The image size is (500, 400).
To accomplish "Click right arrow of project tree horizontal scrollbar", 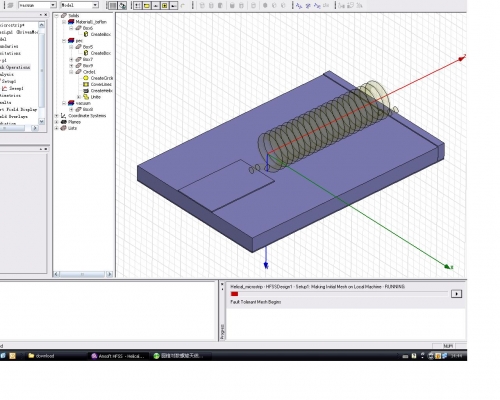I will tap(35, 128).
